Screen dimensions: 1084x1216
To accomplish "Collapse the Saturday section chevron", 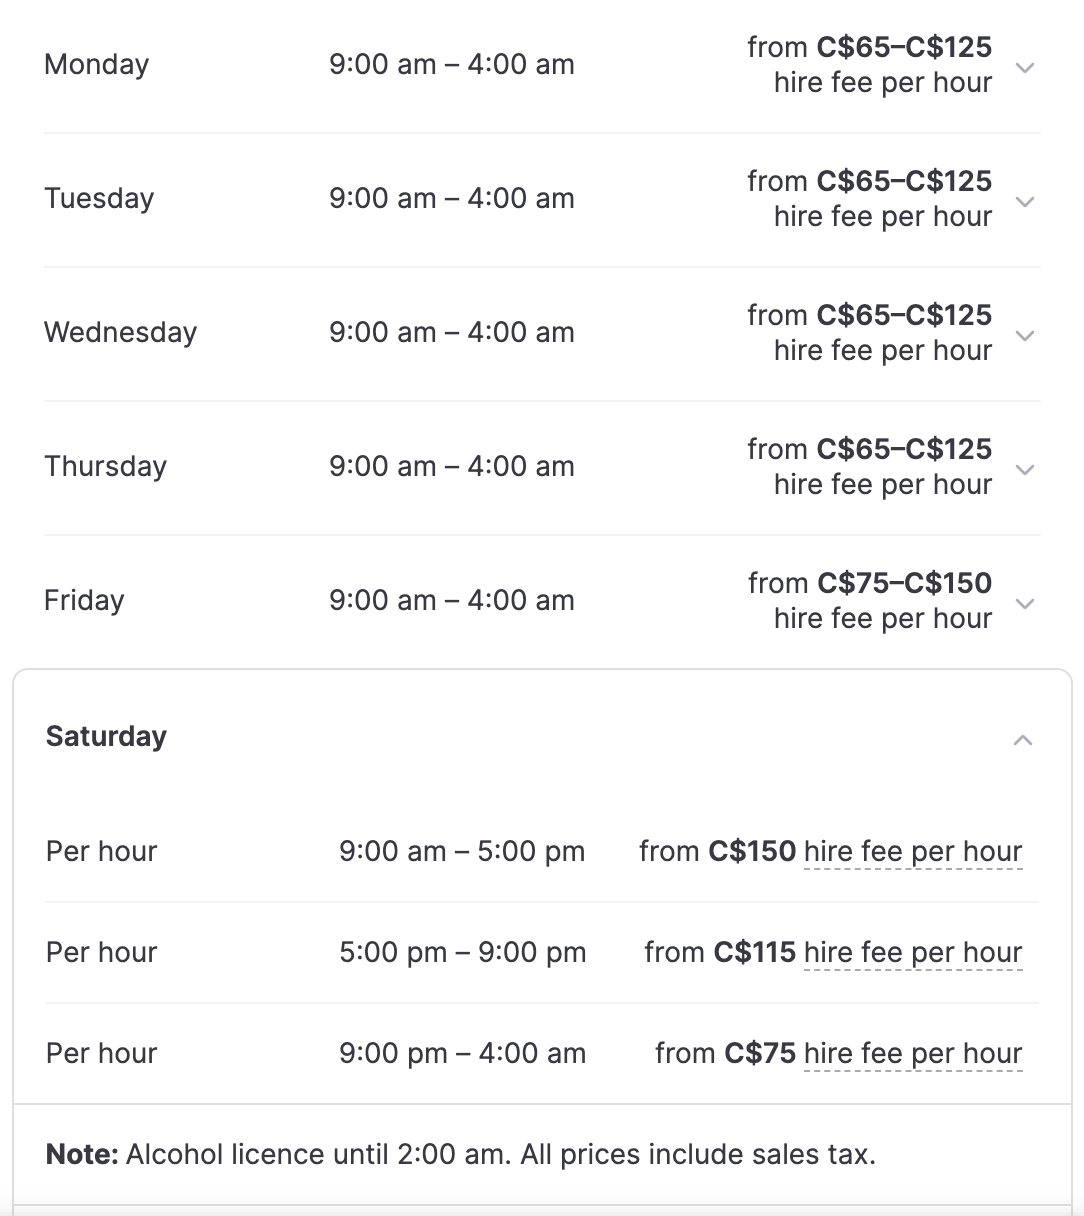I will pyautogui.click(x=1022, y=740).
